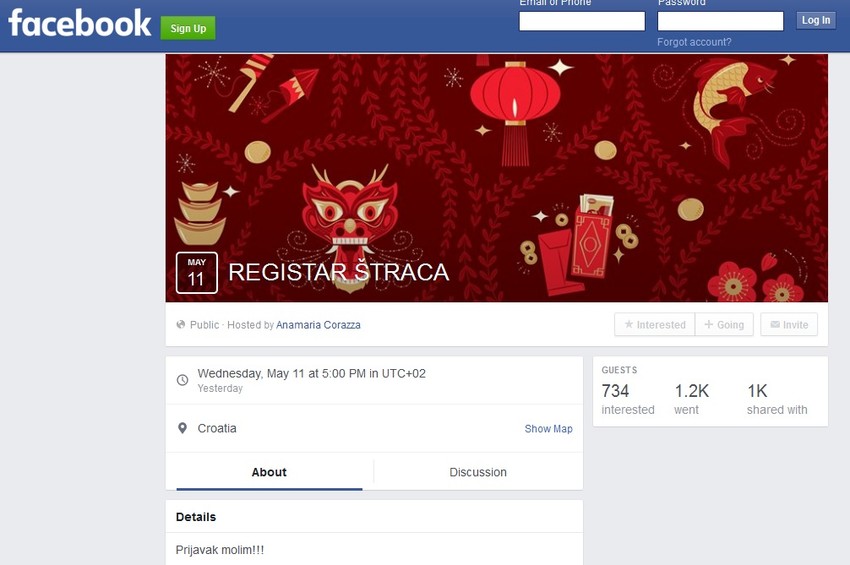Click the envelope icon on Invite button

(775, 324)
